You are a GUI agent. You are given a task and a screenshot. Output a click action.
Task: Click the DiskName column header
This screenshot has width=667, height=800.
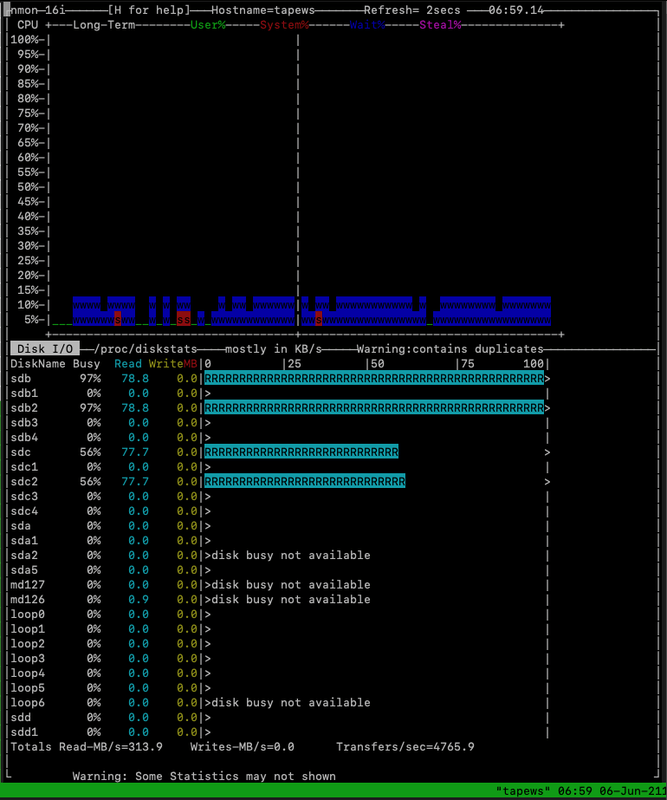(38, 364)
